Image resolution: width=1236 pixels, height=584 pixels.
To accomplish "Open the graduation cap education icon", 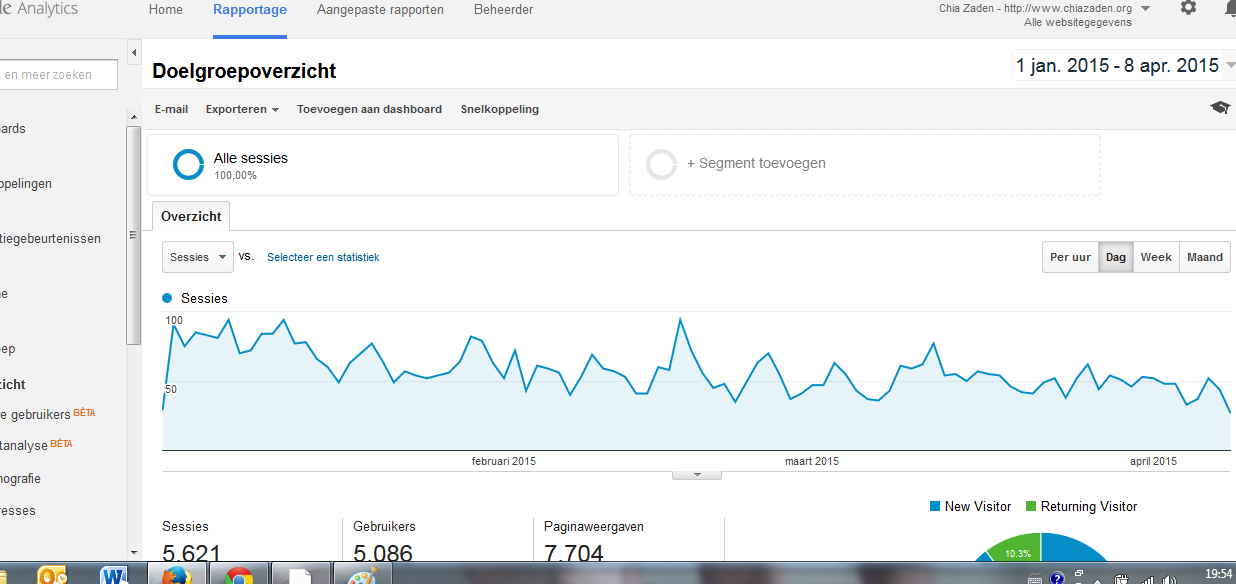I will [1220, 108].
